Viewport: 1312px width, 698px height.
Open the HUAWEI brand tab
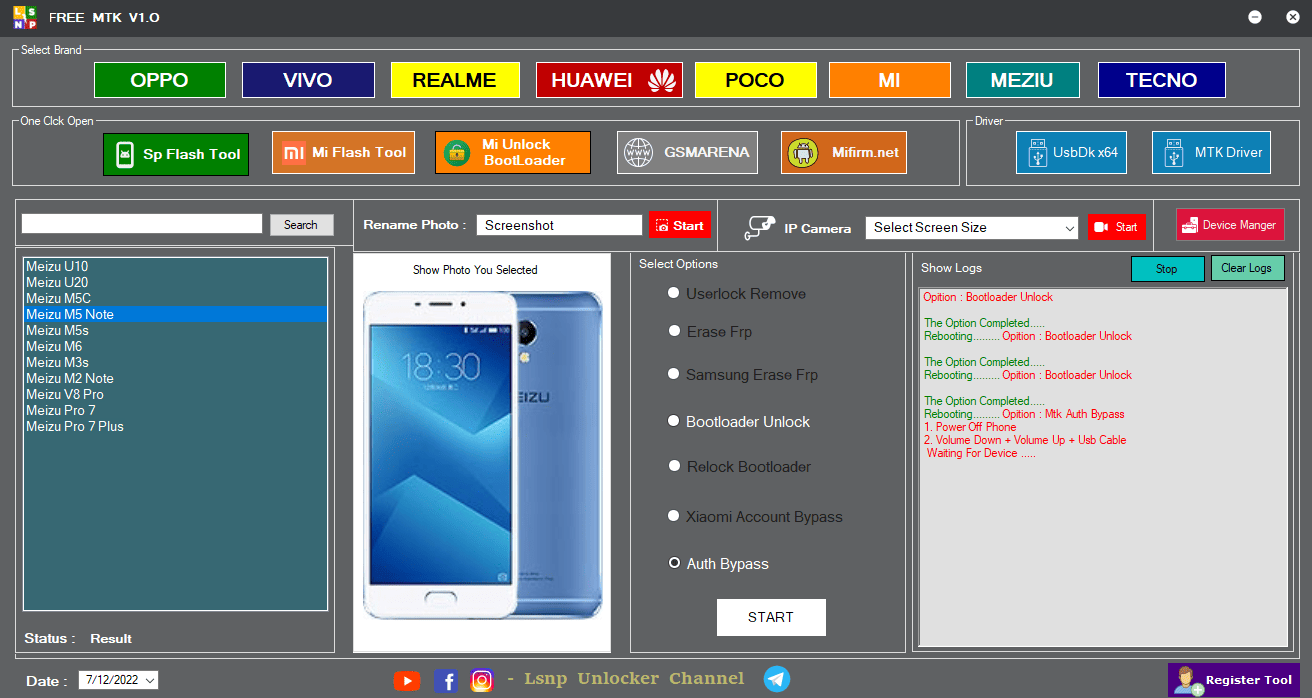tap(609, 80)
